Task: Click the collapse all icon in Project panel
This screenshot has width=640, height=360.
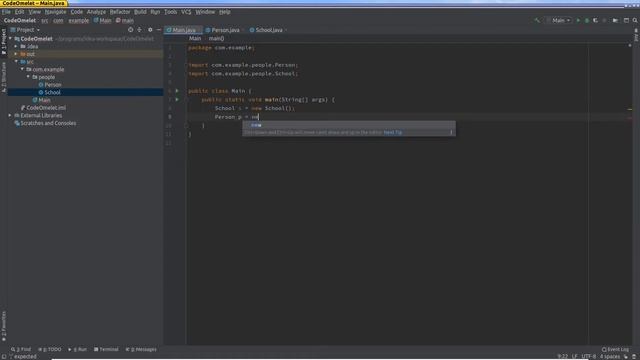Action: pyautogui.click(x=140, y=30)
